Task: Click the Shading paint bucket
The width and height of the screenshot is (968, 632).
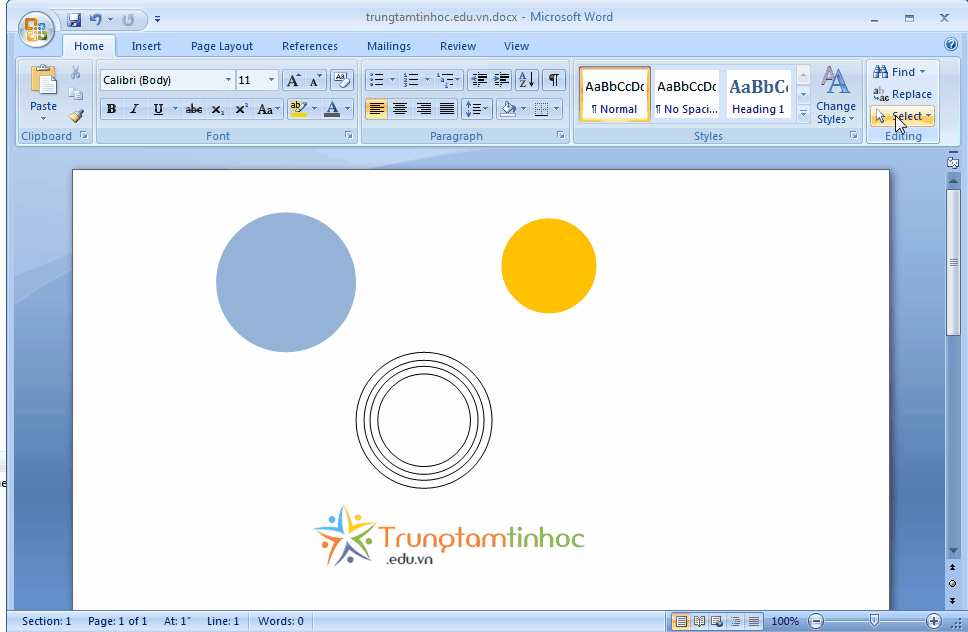Action: click(508, 109)
